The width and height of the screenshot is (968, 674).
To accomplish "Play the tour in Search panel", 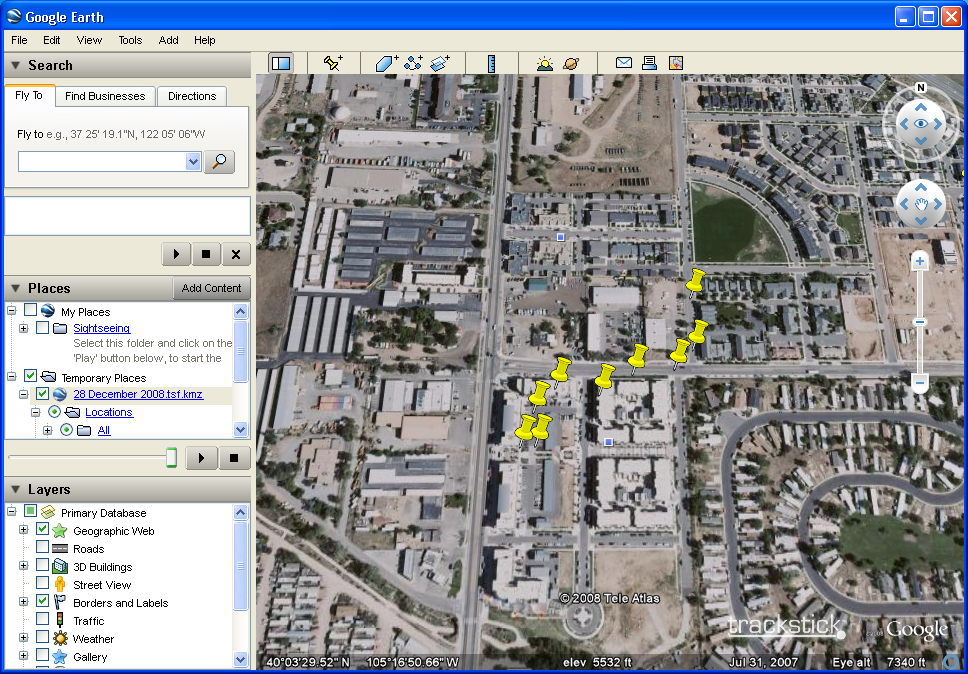I will click(x=177, y=254).
